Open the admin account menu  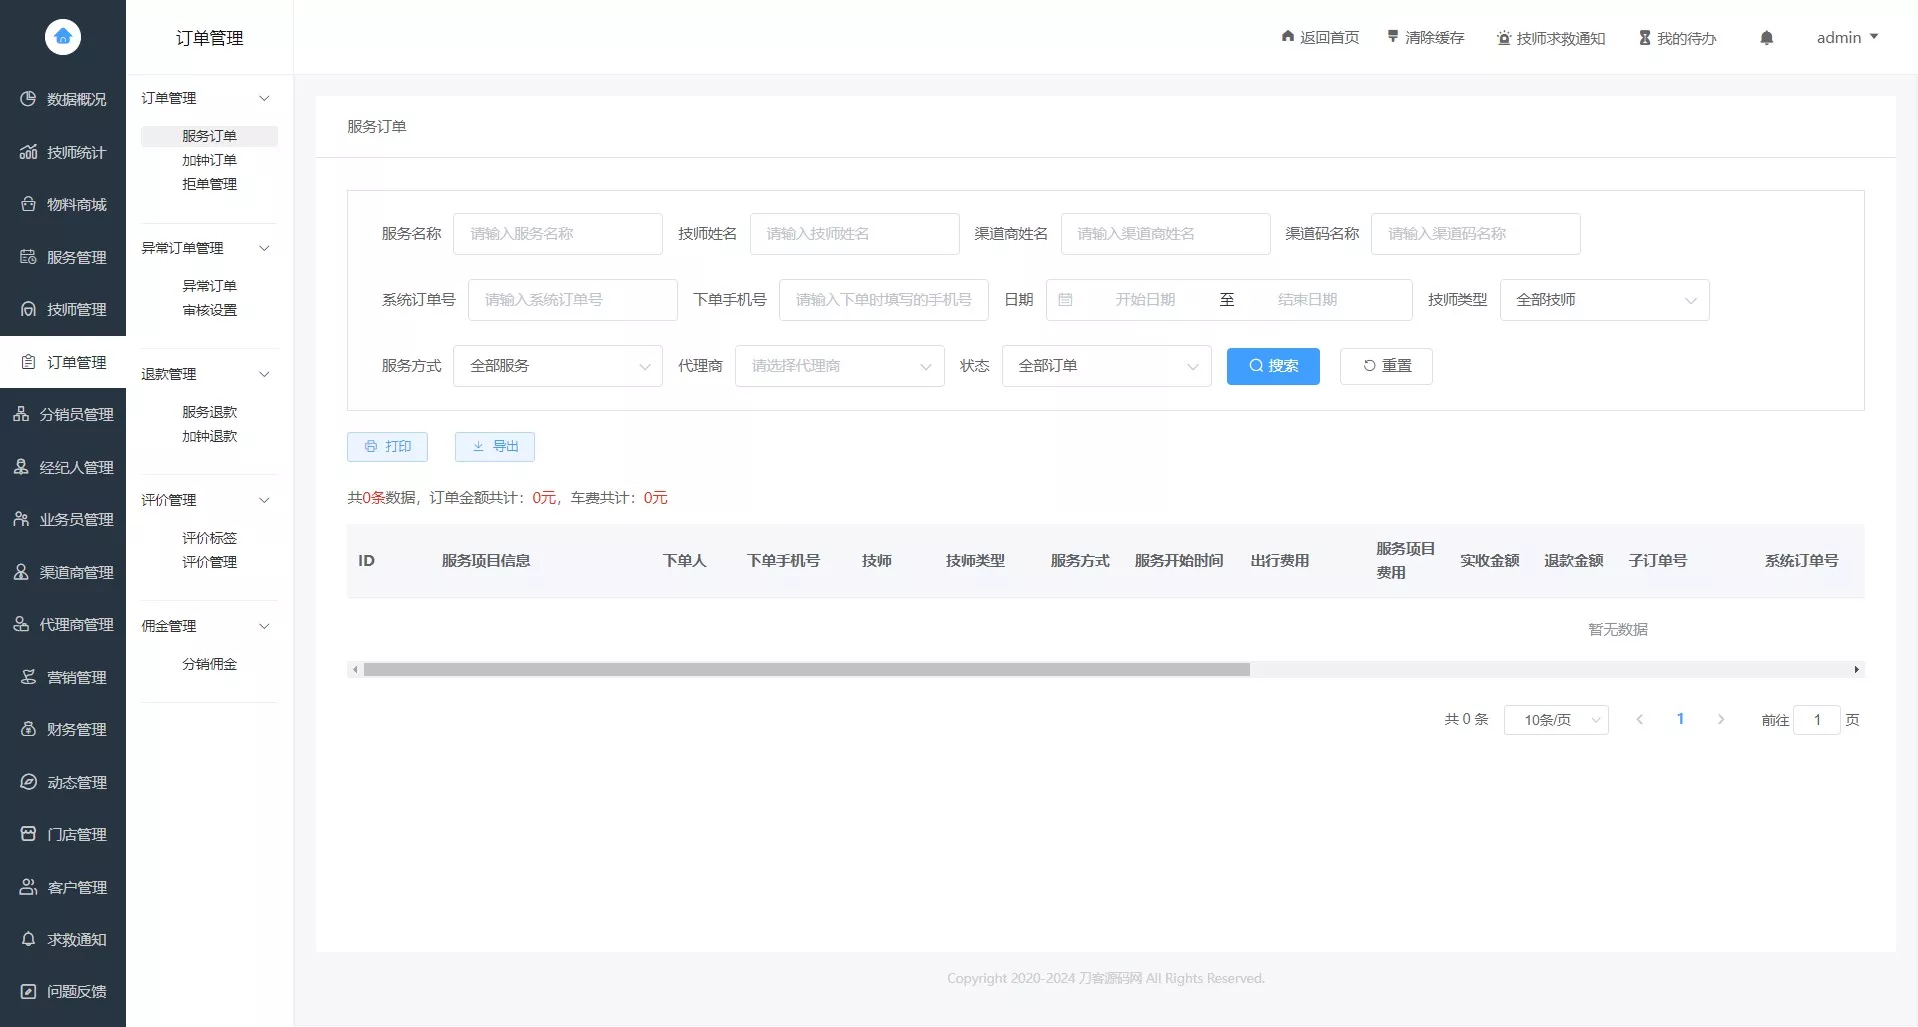click(x=1845, y=37)
